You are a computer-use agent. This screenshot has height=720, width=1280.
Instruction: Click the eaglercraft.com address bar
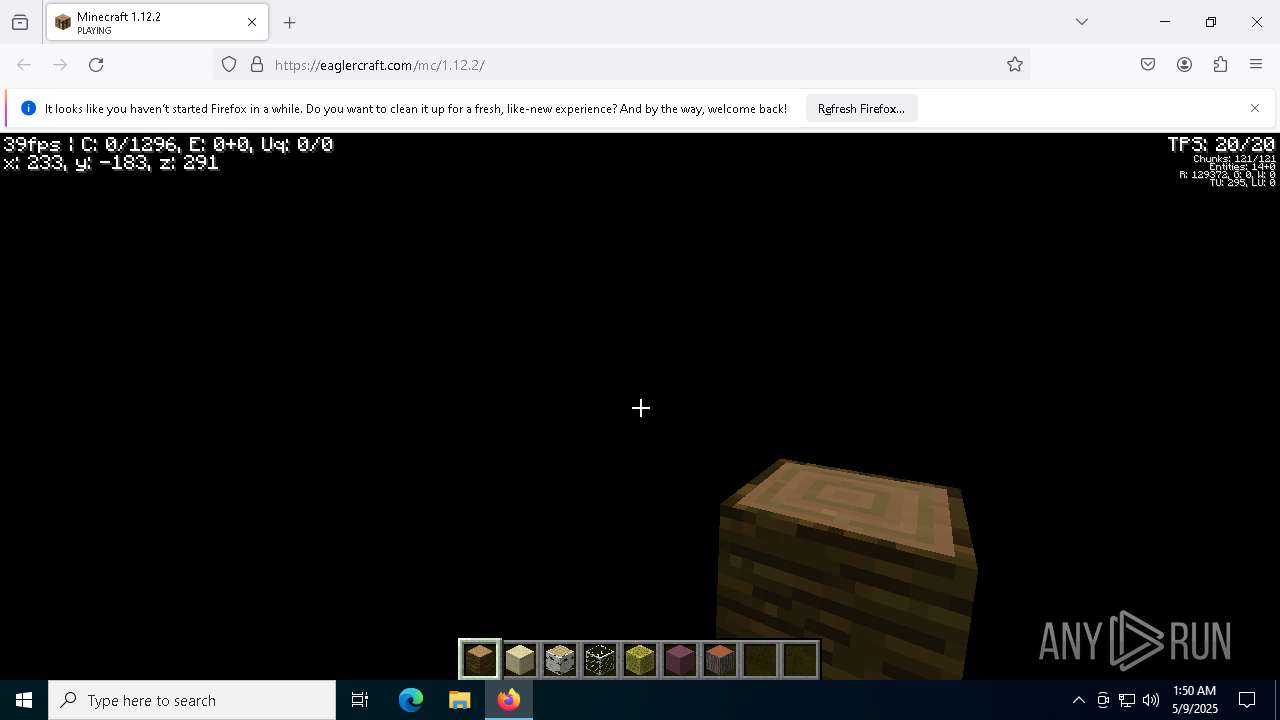[620, 65]
